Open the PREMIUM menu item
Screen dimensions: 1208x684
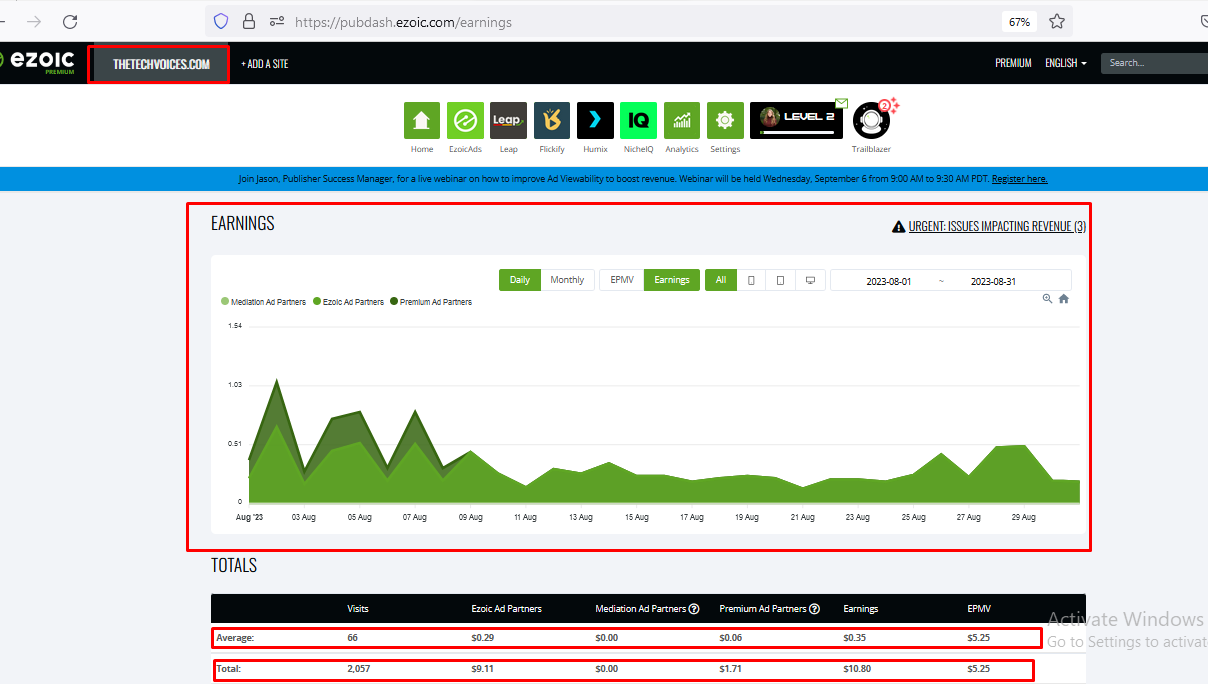(x=1013, y=63)
